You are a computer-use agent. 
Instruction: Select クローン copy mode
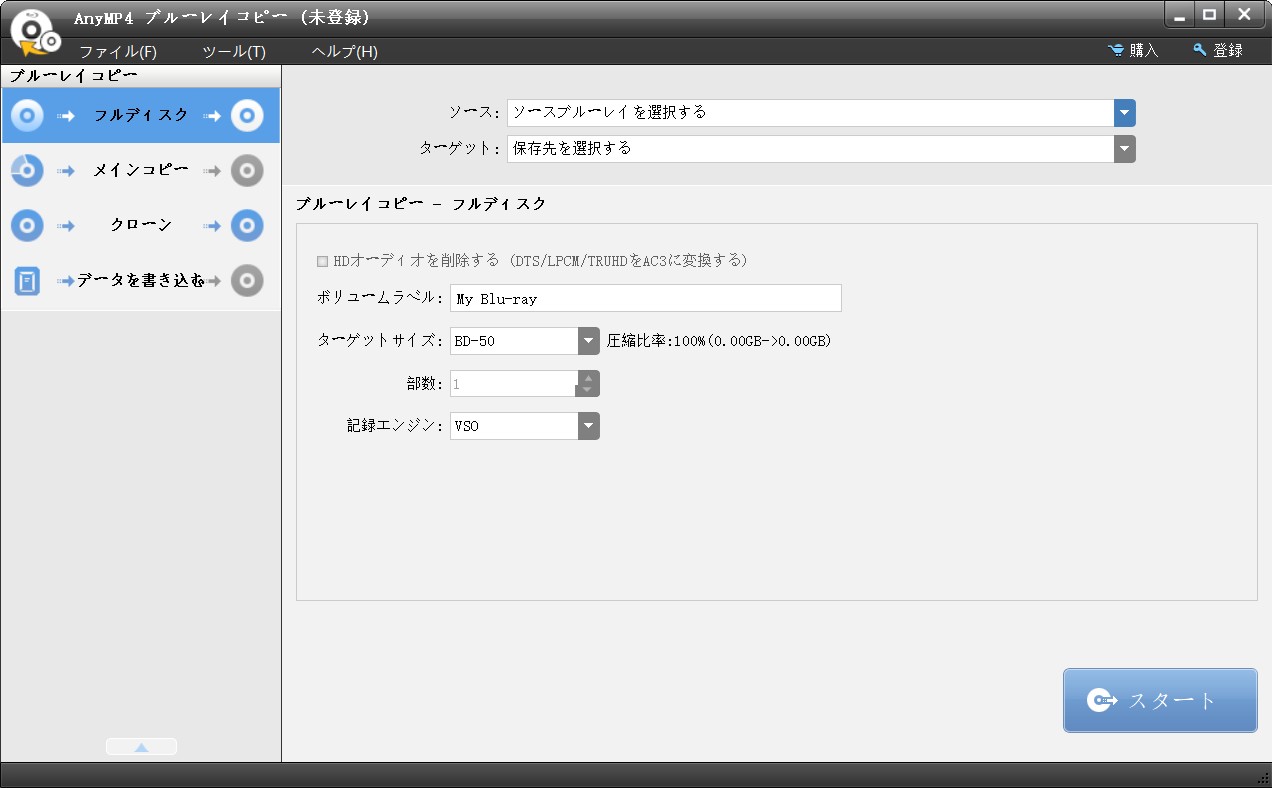[x=141, y=226]
